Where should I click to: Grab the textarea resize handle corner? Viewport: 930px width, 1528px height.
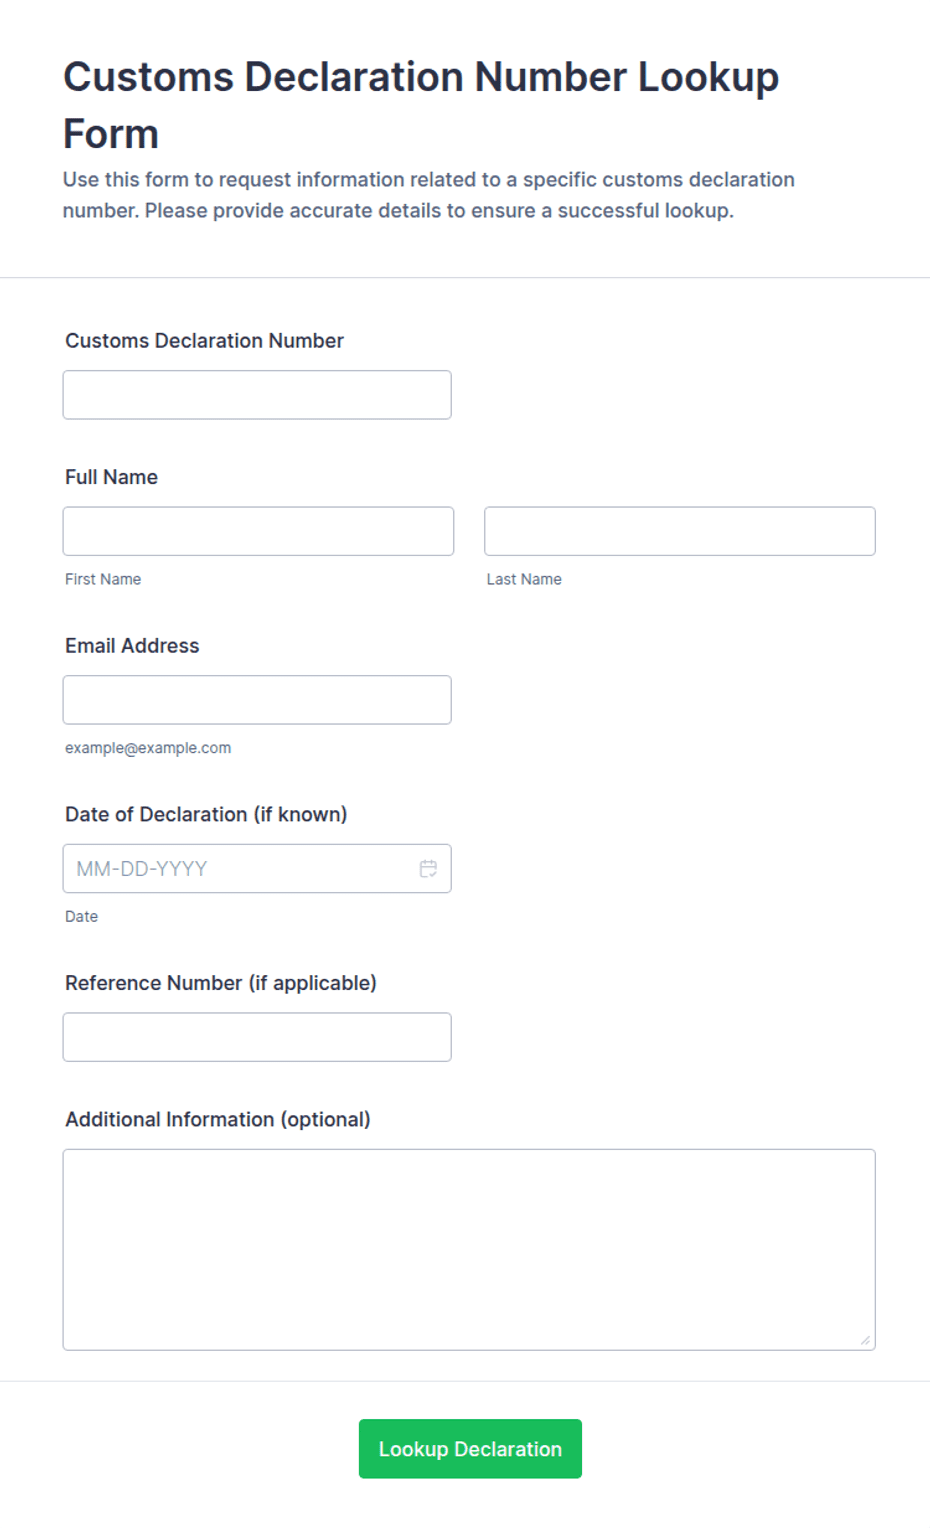click(865, 1340)
